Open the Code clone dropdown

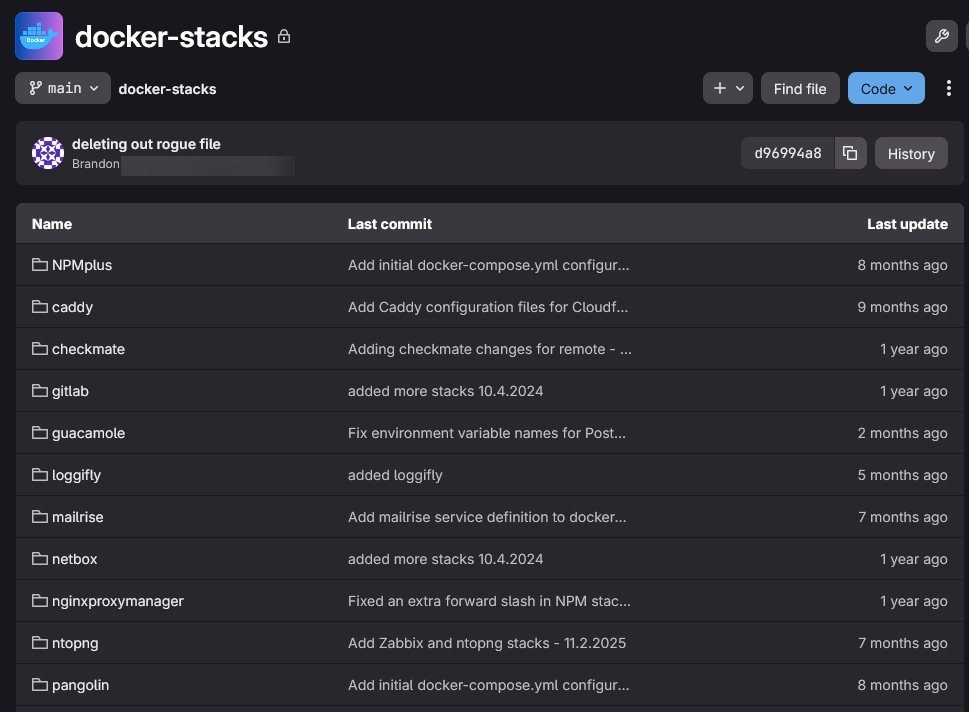tap(886, 88)
